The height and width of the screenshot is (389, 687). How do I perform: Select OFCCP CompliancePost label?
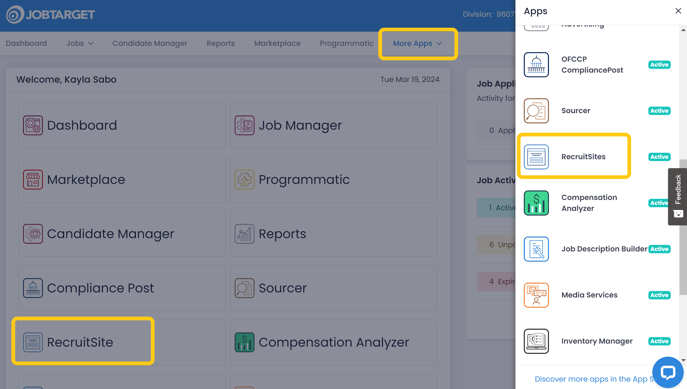point(592,64)
